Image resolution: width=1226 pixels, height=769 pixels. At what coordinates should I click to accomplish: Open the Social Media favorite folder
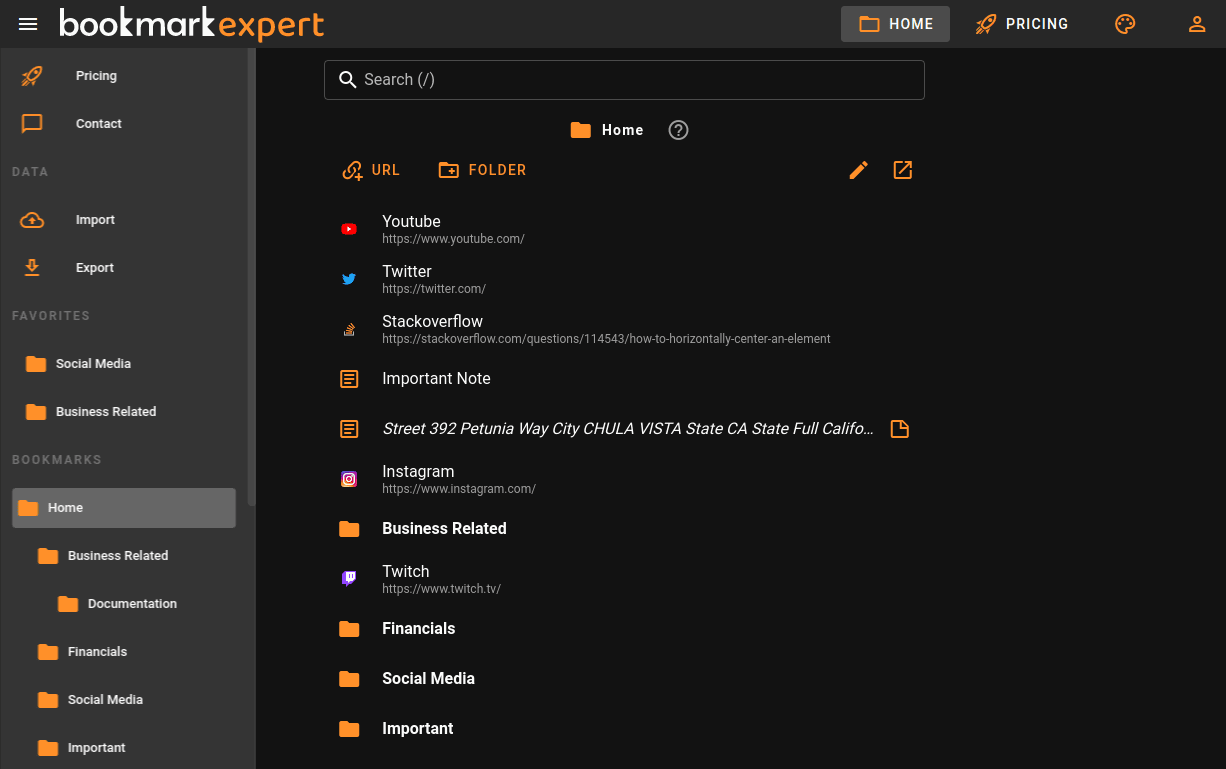click(x=93, y=364)
